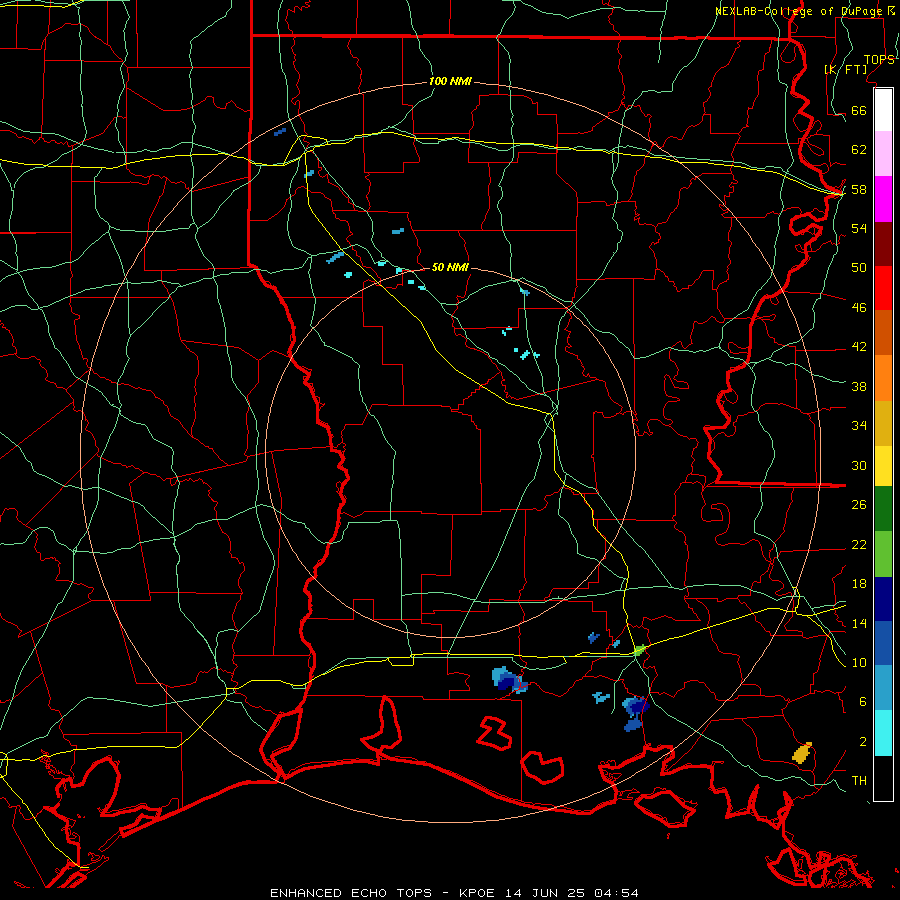Click the dark maroon legend swatch
This screenshot has width=900, height=900.
[x=883, y=244]
